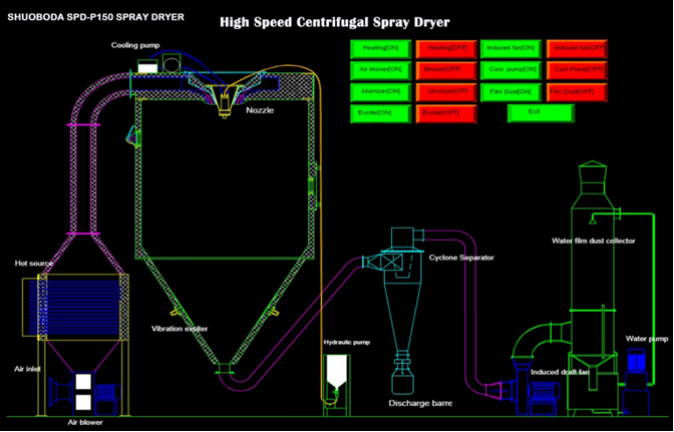Select the white air inlet filter squares
Image resolution: width=674 pixels, height=432 pixels.
pyautogui.click(x=83, y=392)
